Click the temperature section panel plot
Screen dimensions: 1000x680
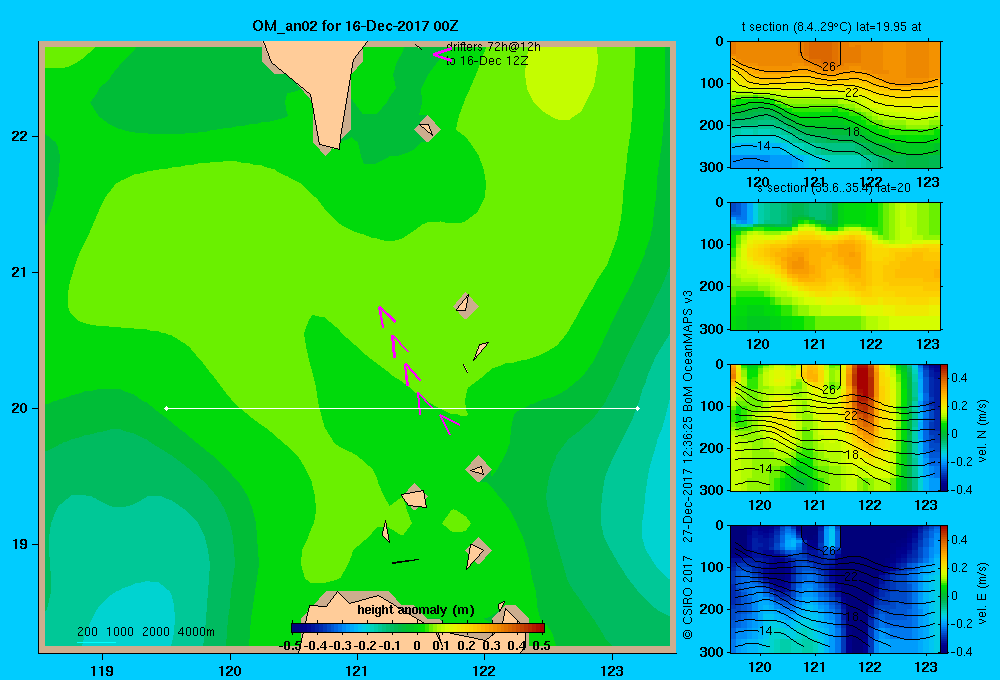tap(835, 105)
